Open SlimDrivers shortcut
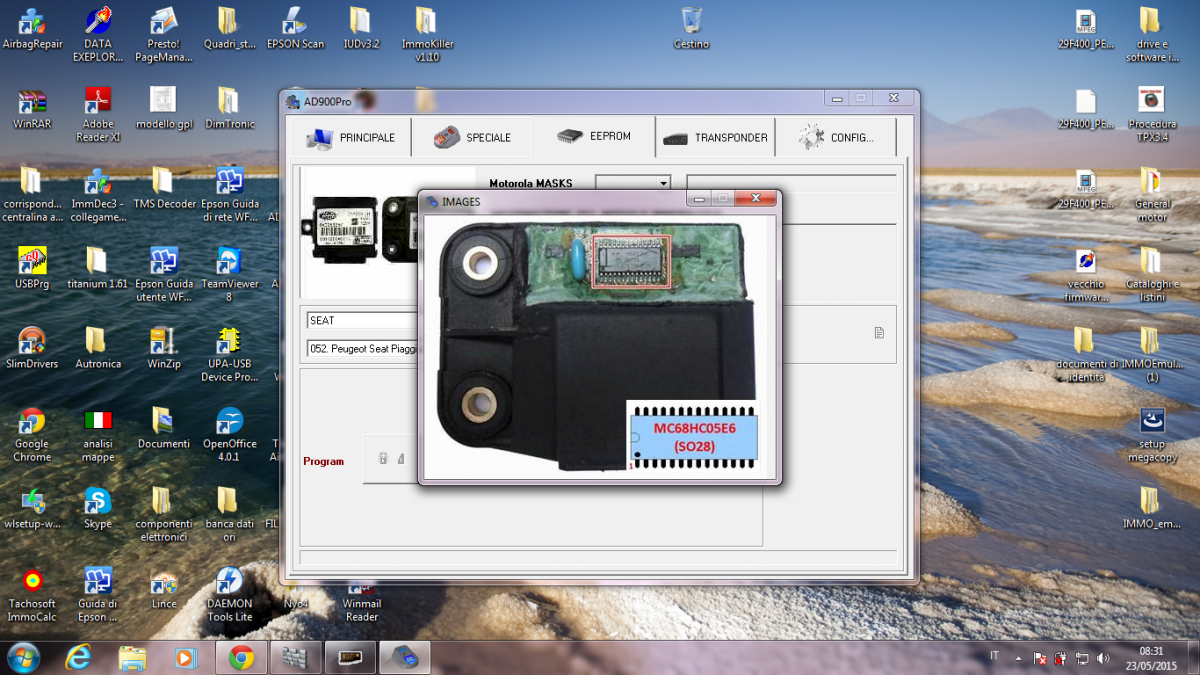Image resolution: width=1200 pixels, height=675 pixels. coord(33,349)
